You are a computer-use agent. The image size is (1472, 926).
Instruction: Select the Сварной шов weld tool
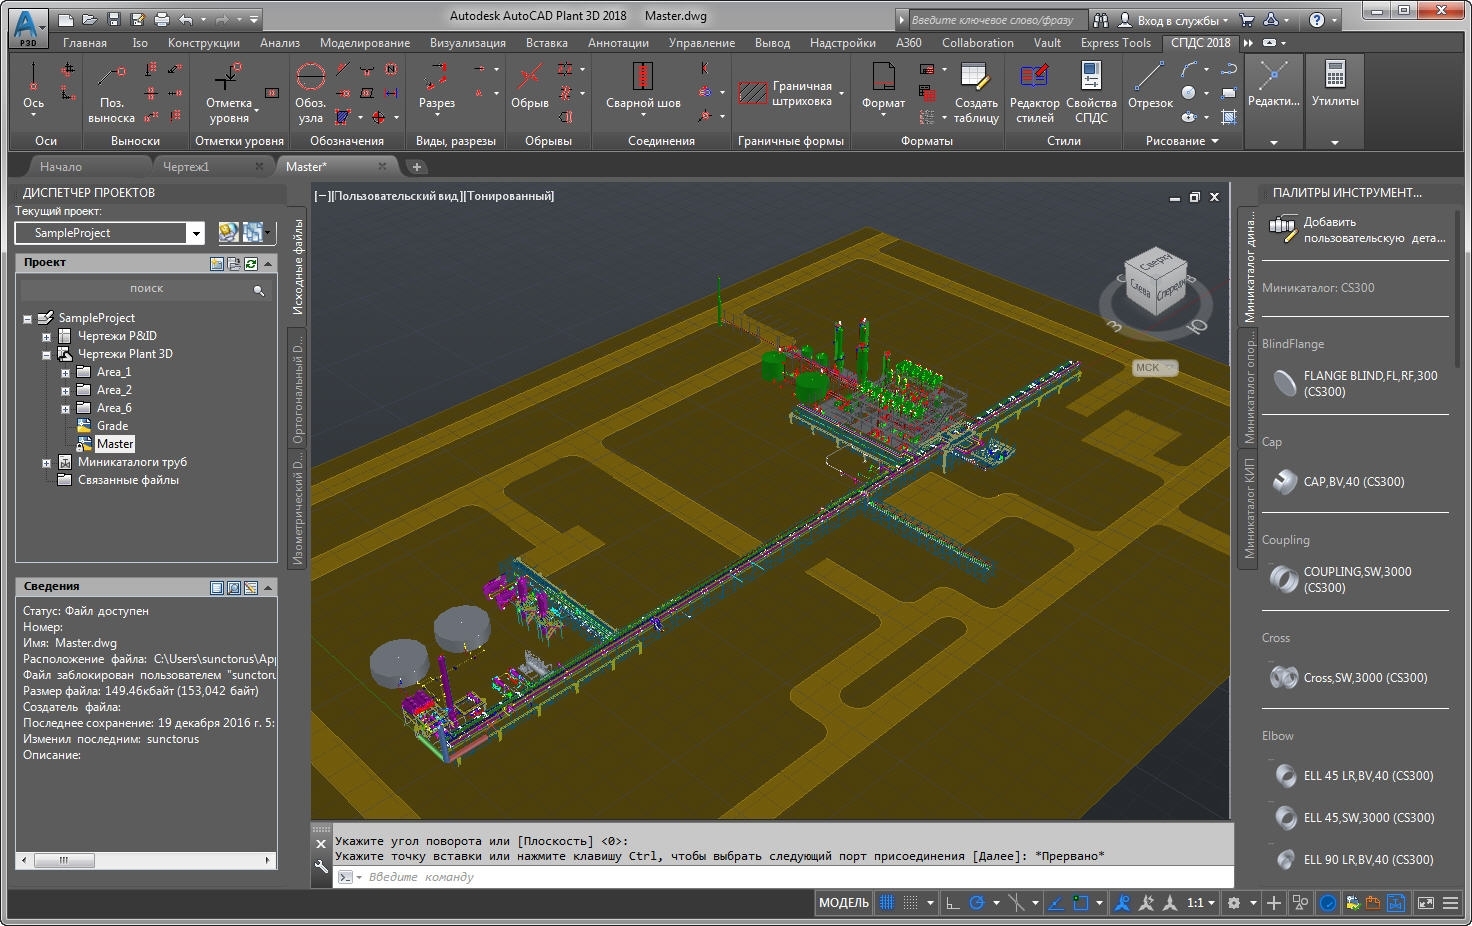(643, 88)
